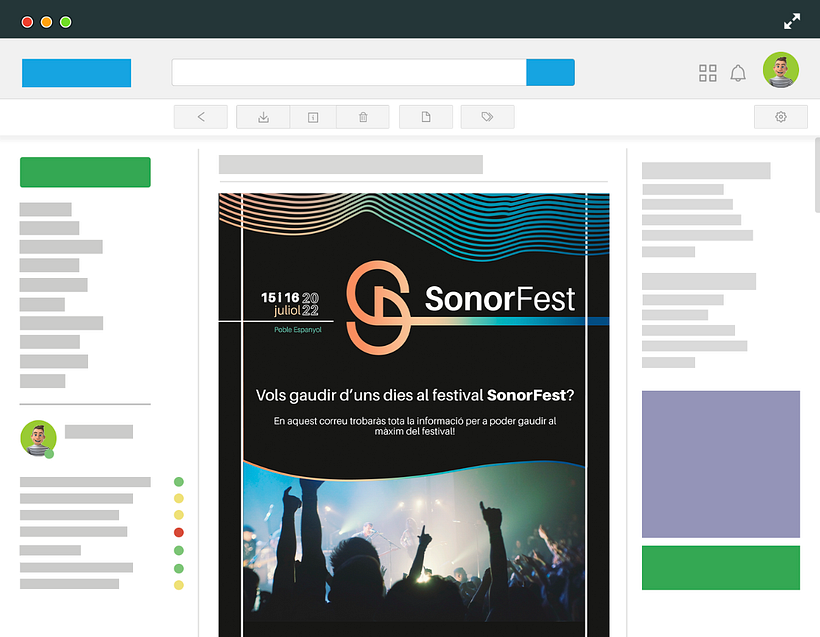The image size is (820, 637).
Task: Click in the search input field
Action: coord(349,72)
